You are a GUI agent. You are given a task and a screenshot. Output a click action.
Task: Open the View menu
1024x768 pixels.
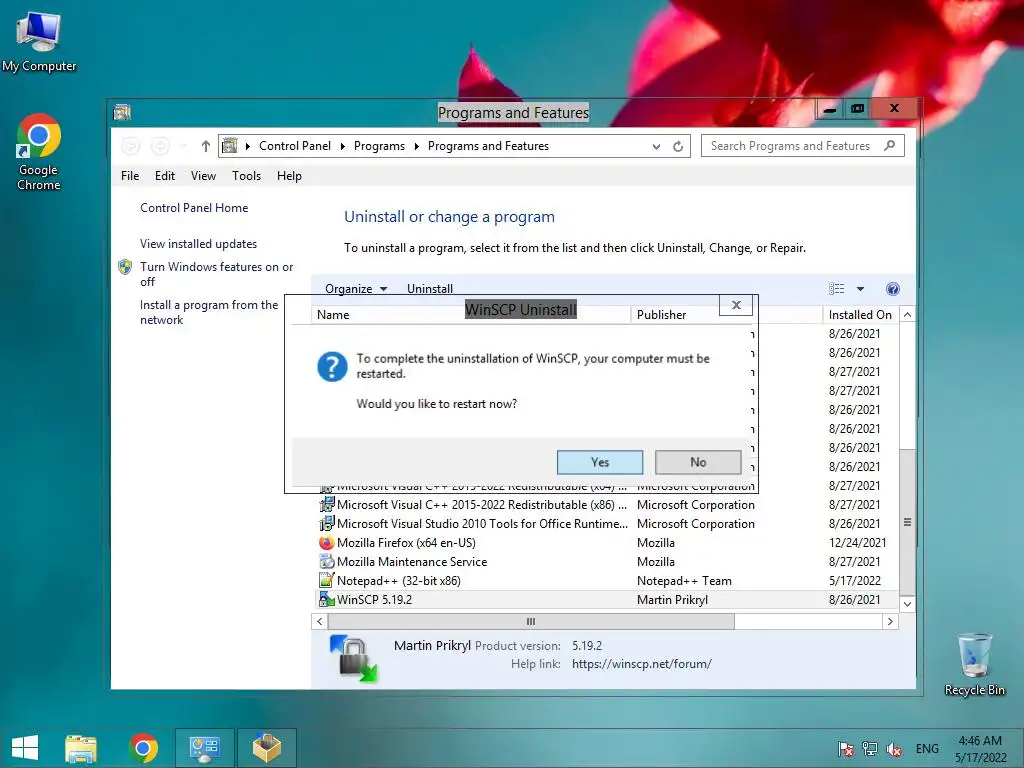(x=203, y=176)
